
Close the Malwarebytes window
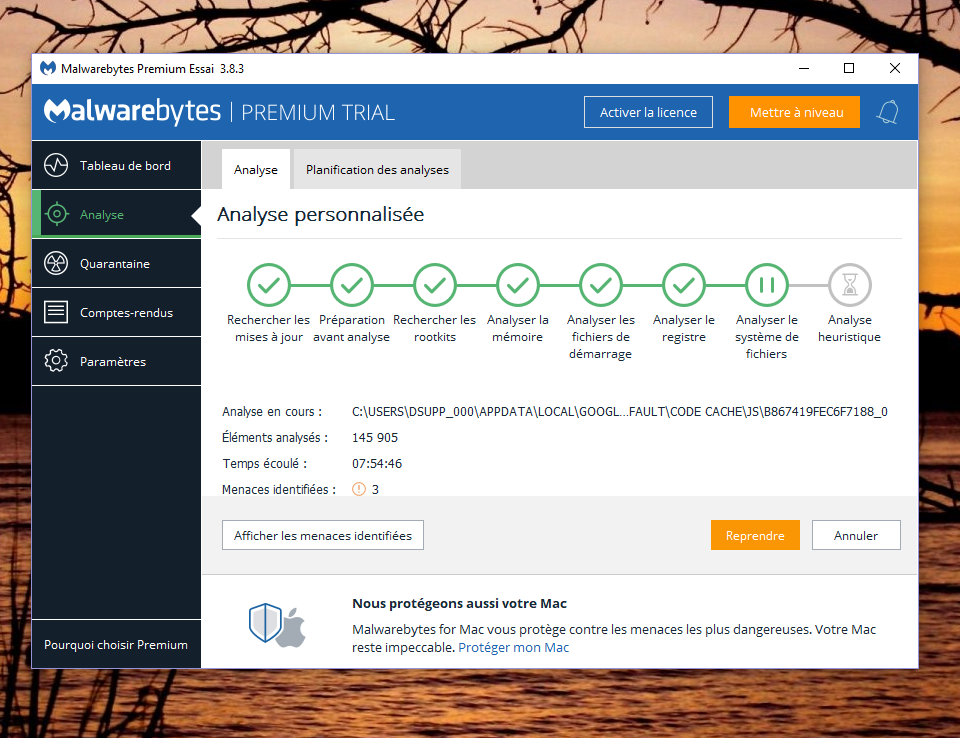(894, 68)
